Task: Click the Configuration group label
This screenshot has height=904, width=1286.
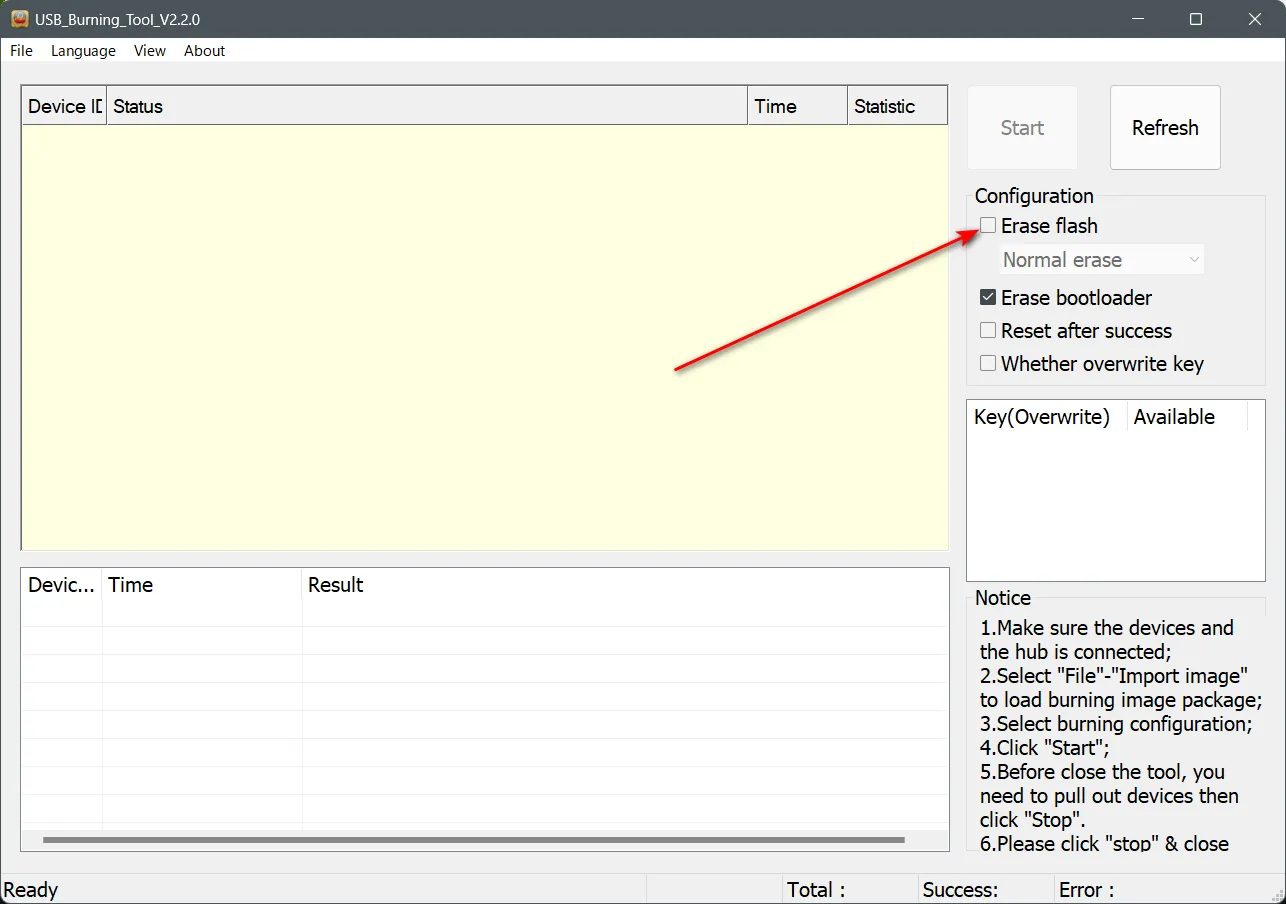Action: click(x=1034, y=196)
